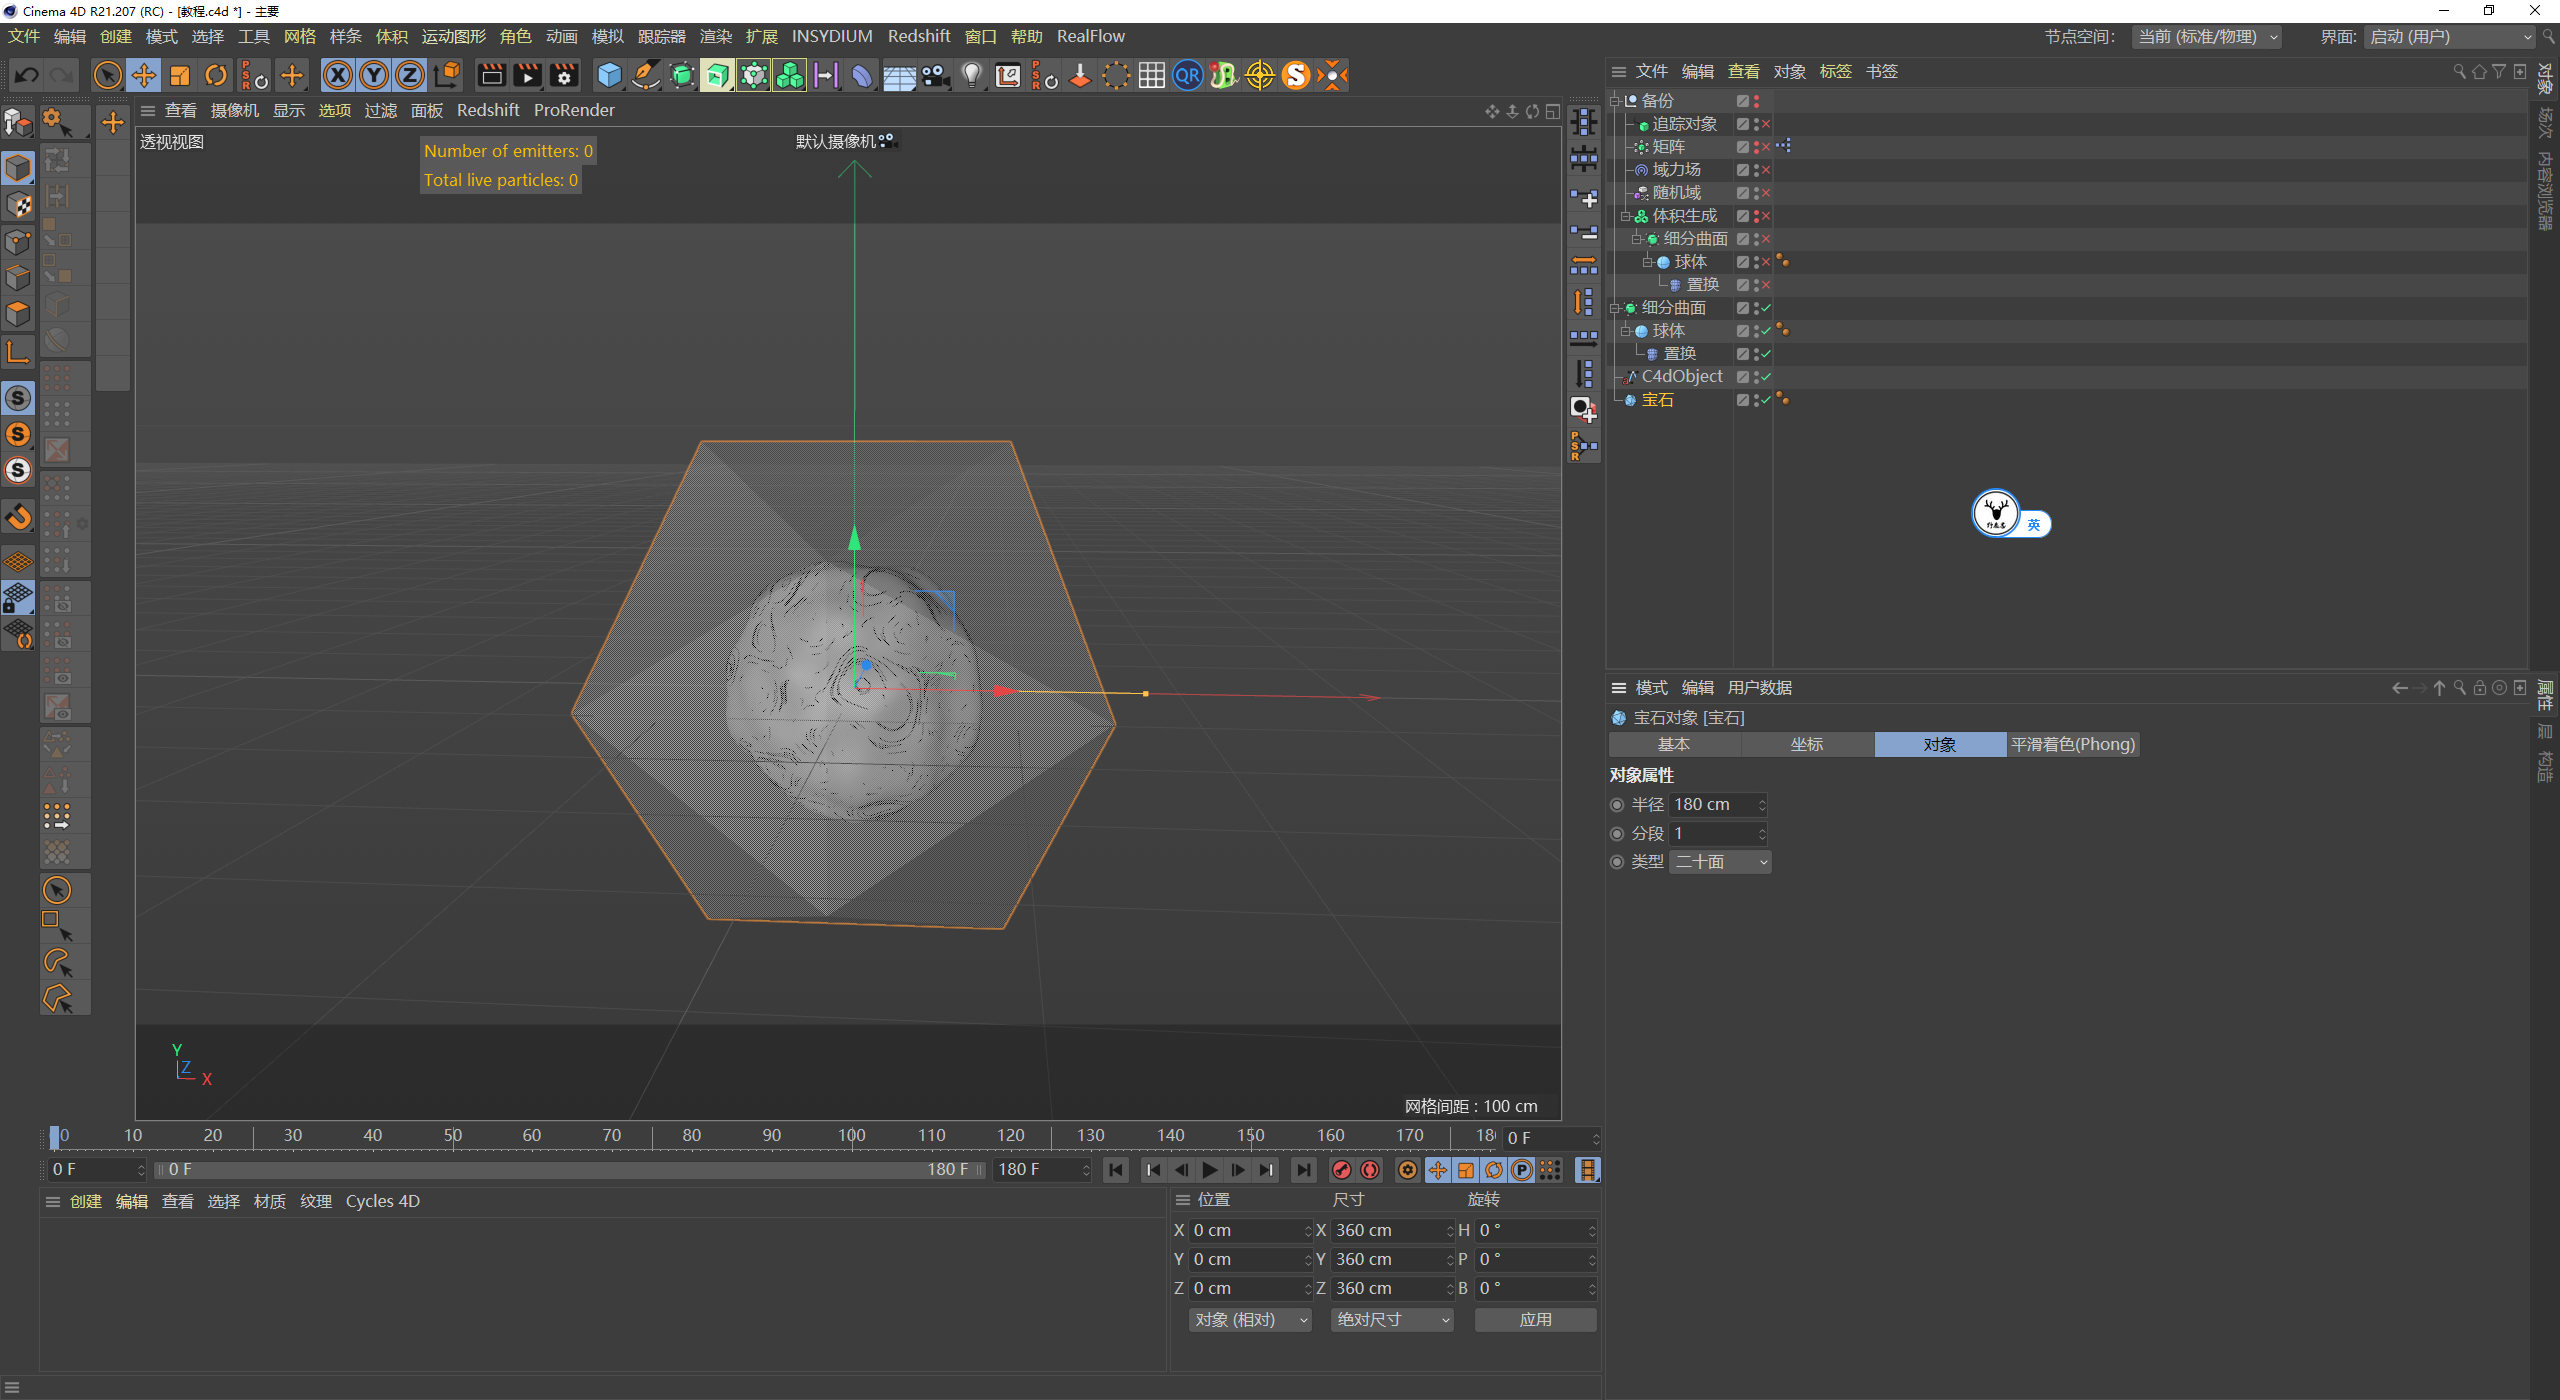Activate the Move tool in the toolbar
Viewport: 2560px width, 1400px height.
tap(143, 75)
